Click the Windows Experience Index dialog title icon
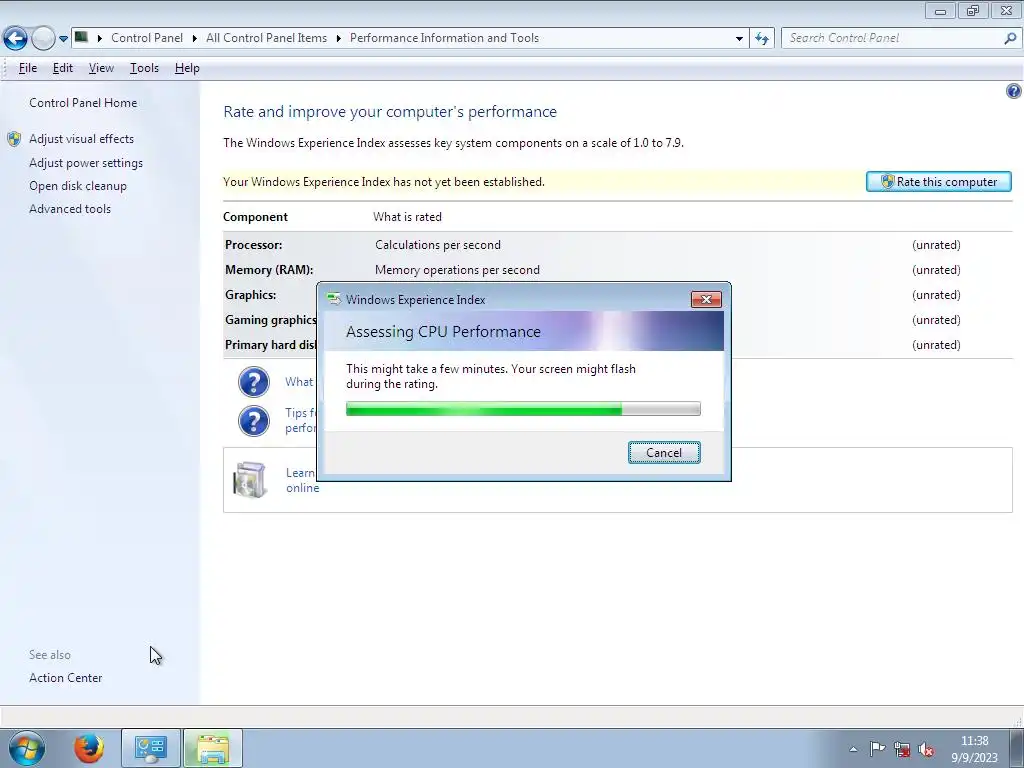This screenshot has width=1024, height=768. pos(334,299)
